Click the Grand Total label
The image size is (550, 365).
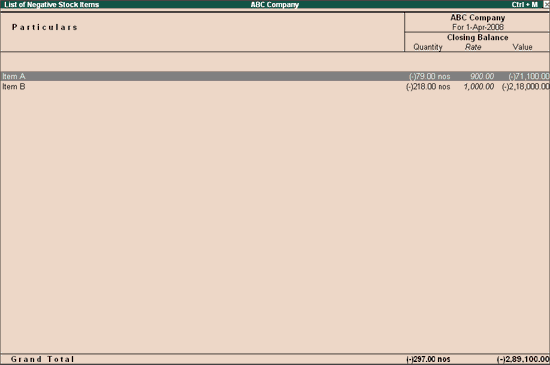point(42,359)
